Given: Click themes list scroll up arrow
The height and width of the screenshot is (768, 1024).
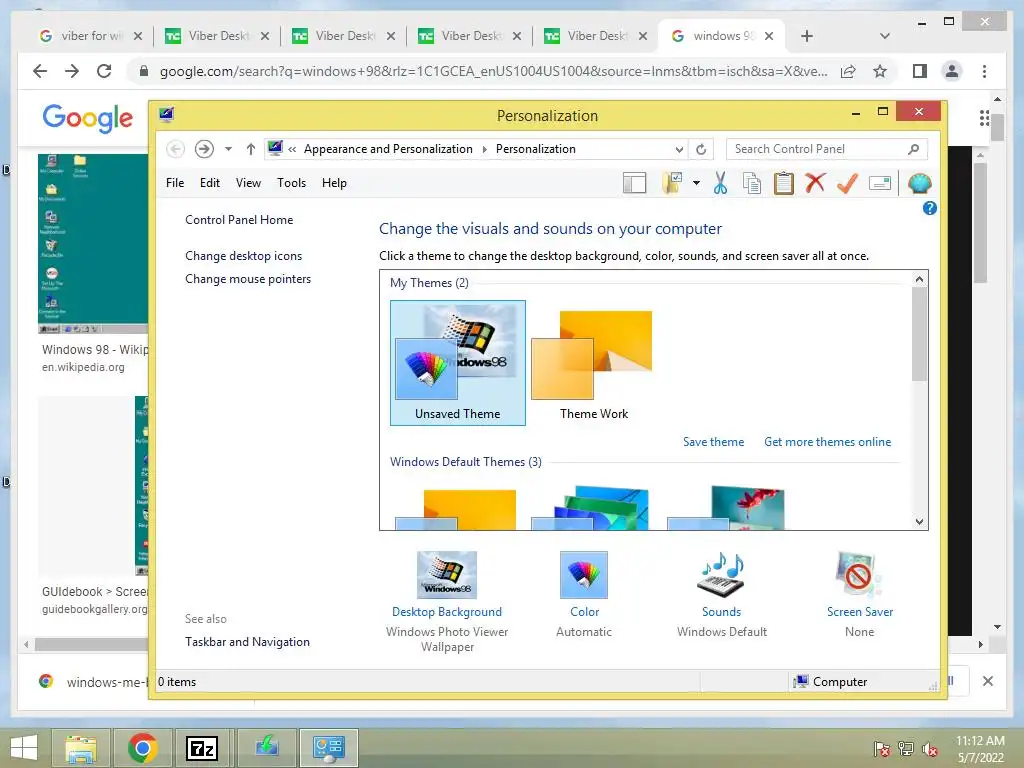Looking at the screenshot, I should (920, 280).
